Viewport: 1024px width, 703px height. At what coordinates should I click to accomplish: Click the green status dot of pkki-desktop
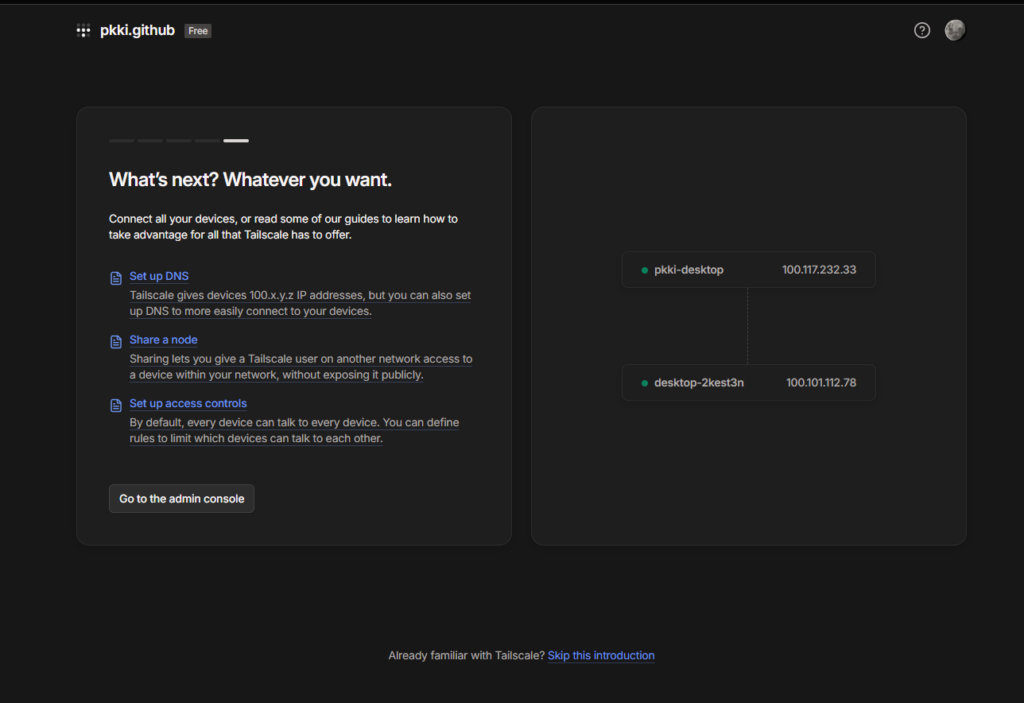click(645, 270)
